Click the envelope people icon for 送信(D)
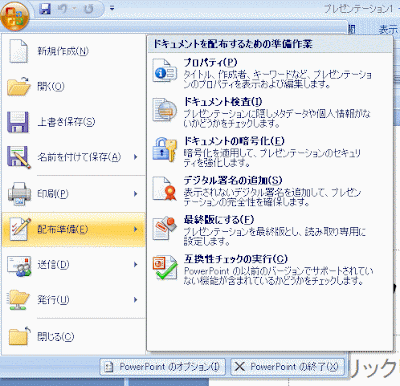 (x=19, y=266)
